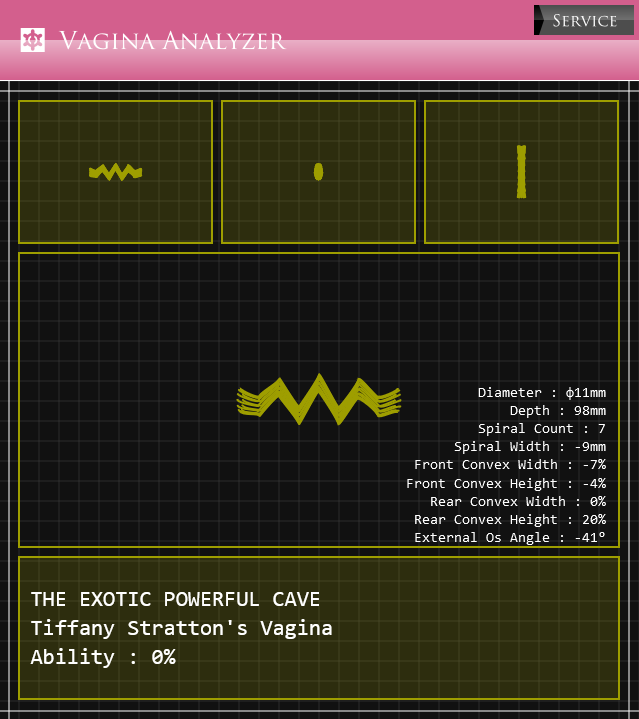
Task: Click the Front Convex Width -7% line
Action: [x=509, y=465]
